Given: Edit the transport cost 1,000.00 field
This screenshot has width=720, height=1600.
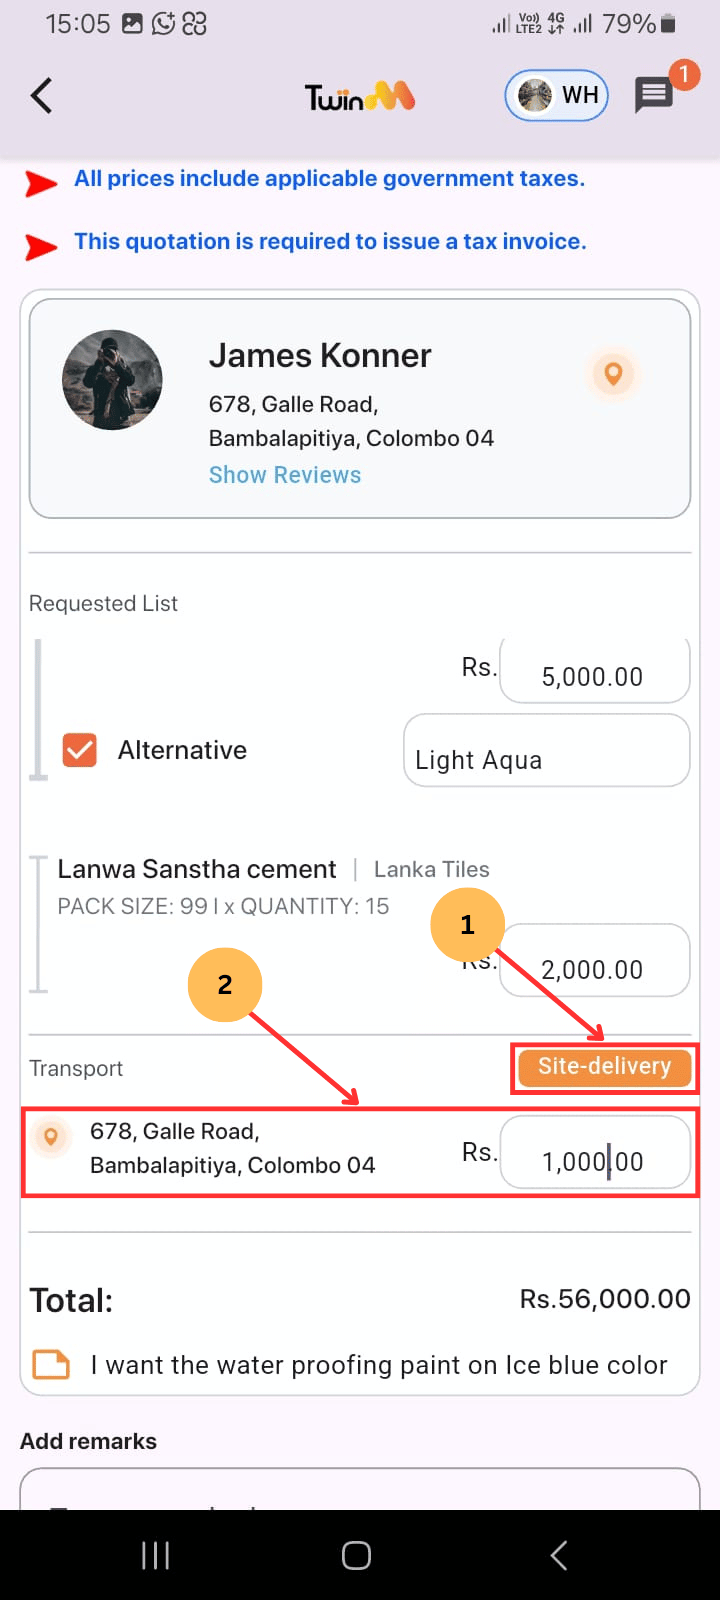Looking at the screenshot, I should pos(594,1154).
